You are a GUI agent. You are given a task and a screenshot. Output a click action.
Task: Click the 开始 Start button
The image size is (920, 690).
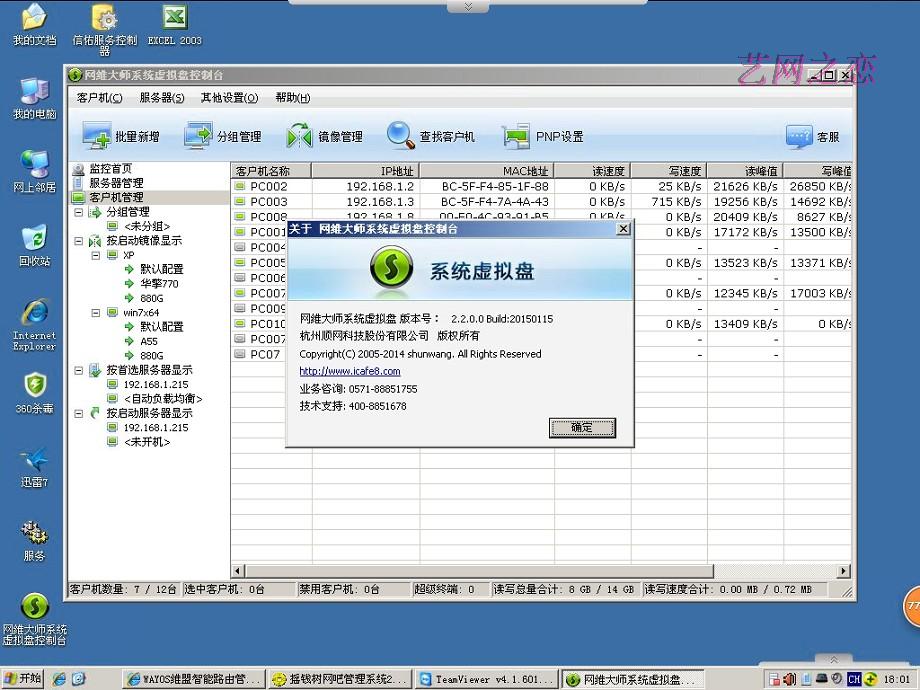click(23, 679)
